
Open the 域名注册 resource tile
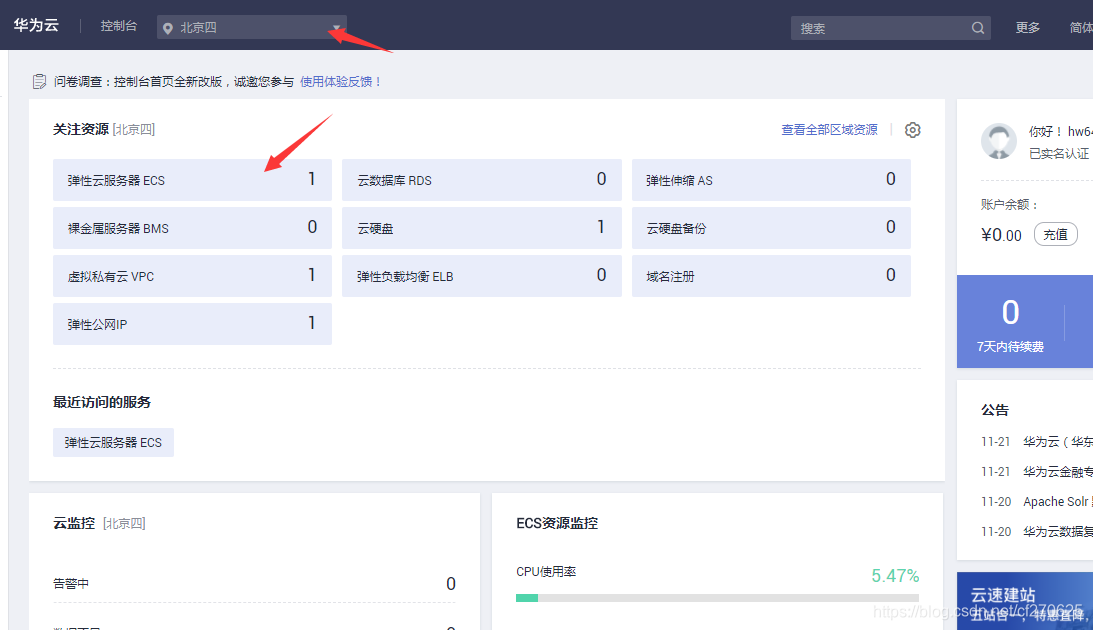(x=771, y=276)
